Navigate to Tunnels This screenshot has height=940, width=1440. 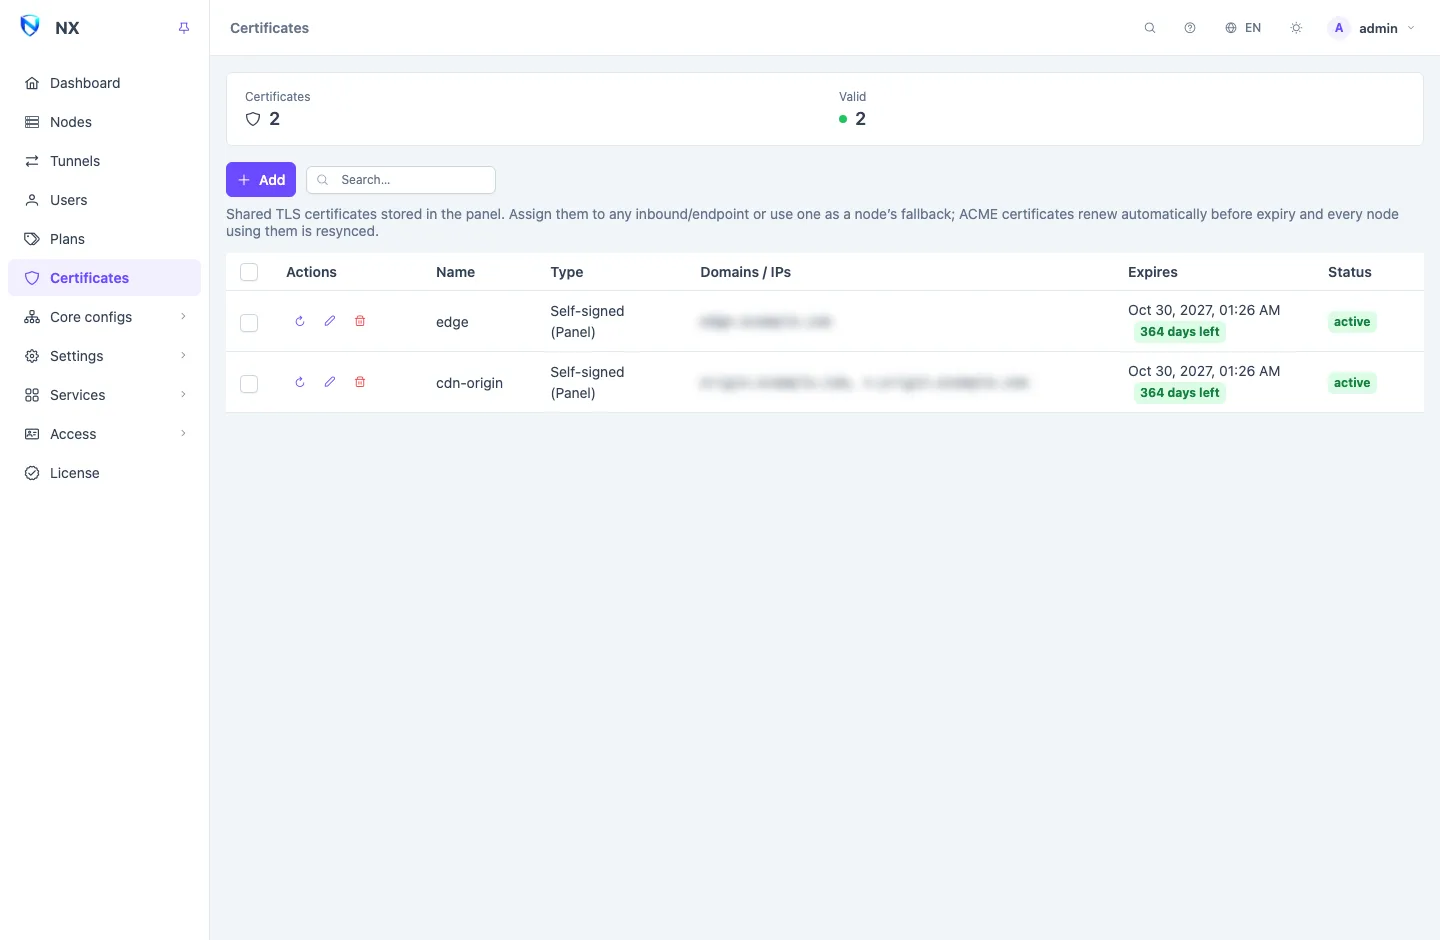pyautogui.click(x=104, y=161)
